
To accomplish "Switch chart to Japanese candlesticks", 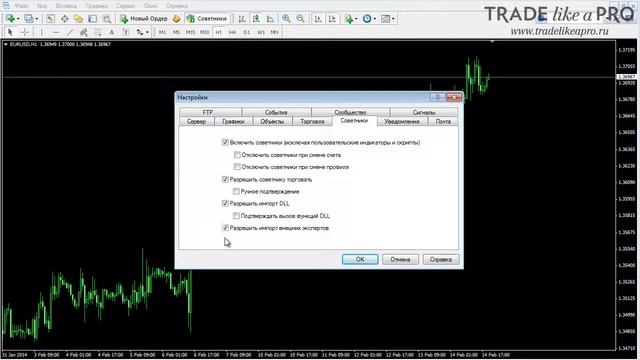I will tap(256, 19).
